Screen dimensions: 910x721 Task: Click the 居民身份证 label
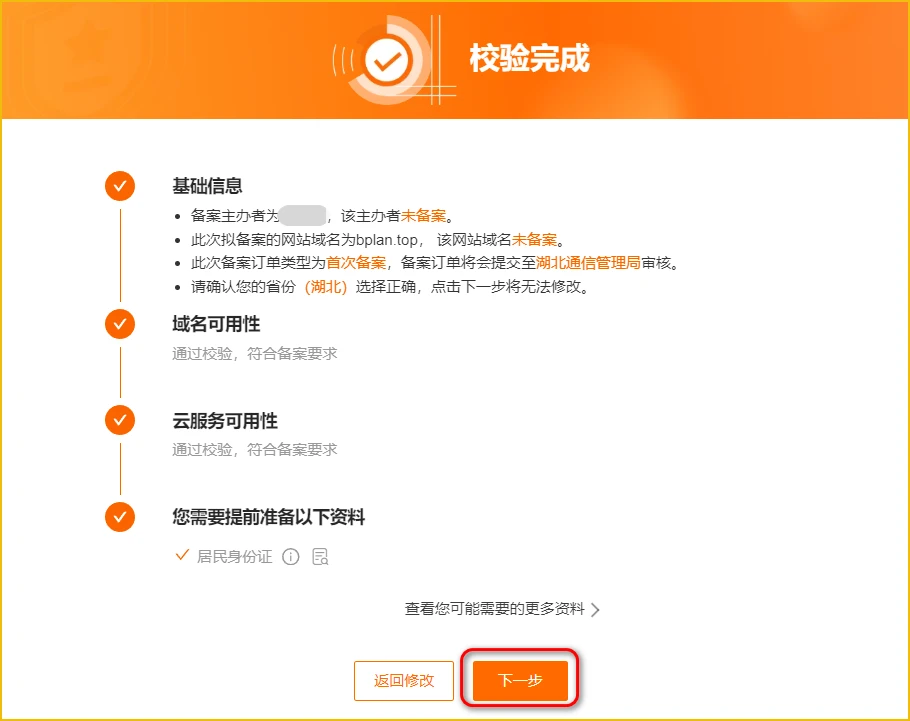pos(234,557)
